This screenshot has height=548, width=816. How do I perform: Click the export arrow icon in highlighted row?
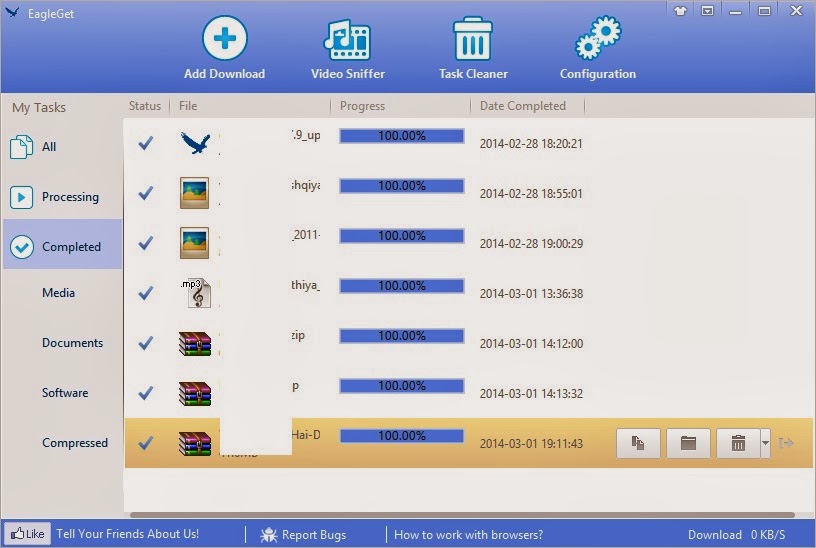786,443
